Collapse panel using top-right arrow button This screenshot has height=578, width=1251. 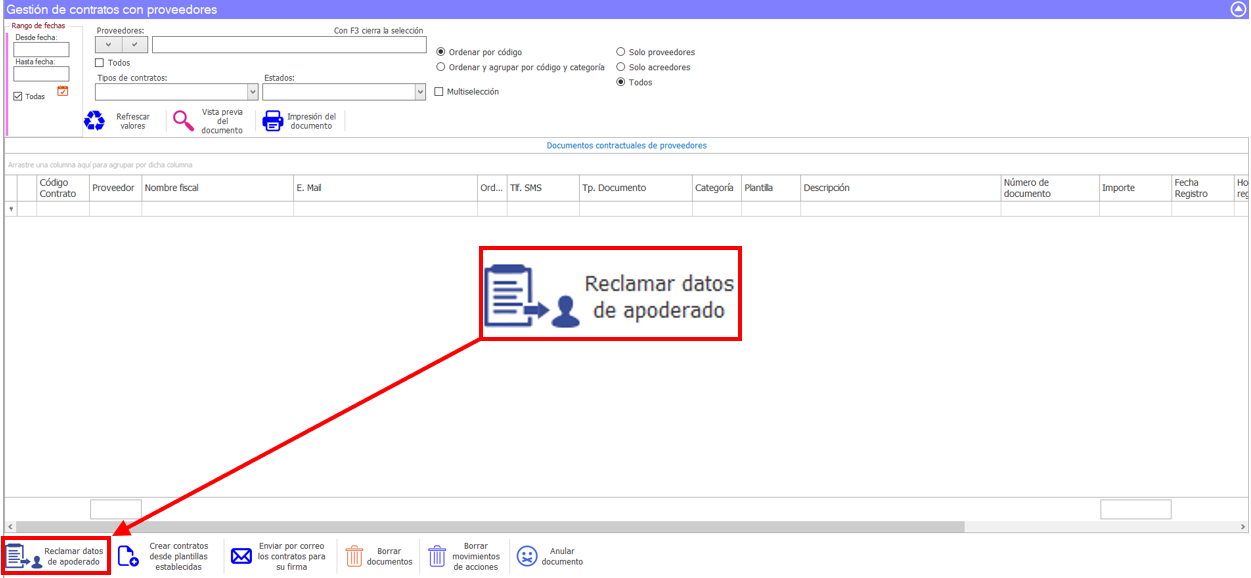pyautogui.click(x=1237, y=9)
